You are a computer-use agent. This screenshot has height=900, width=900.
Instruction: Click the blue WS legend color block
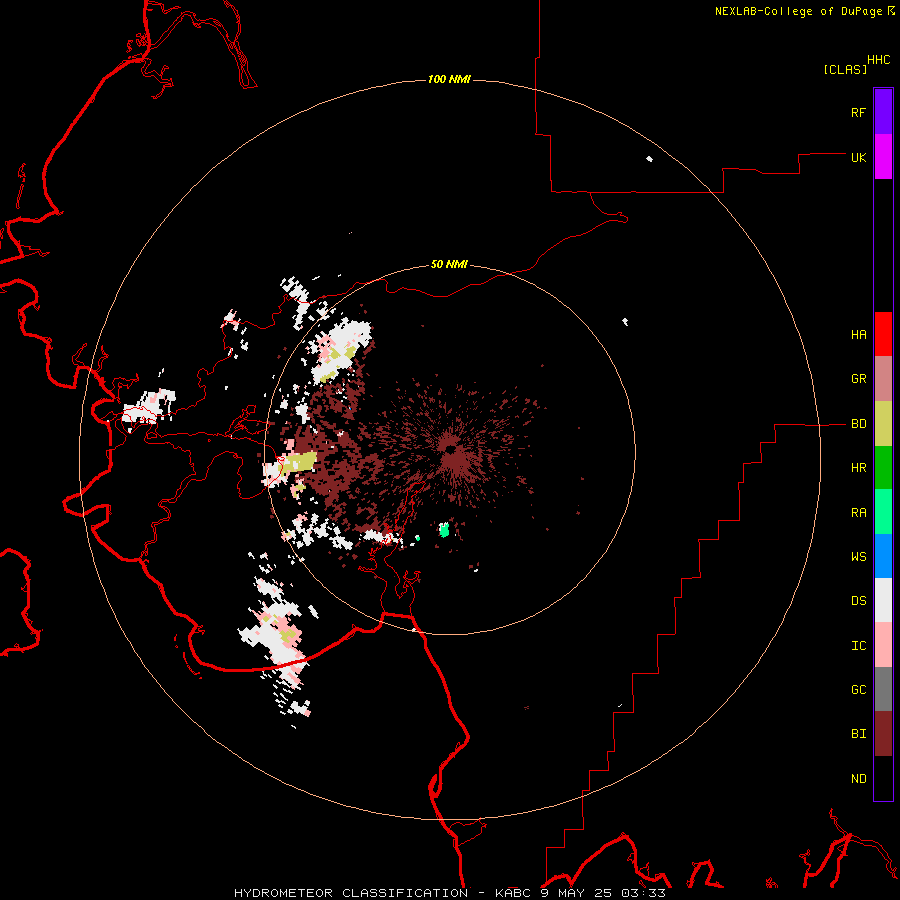click(x=883, y=556)
